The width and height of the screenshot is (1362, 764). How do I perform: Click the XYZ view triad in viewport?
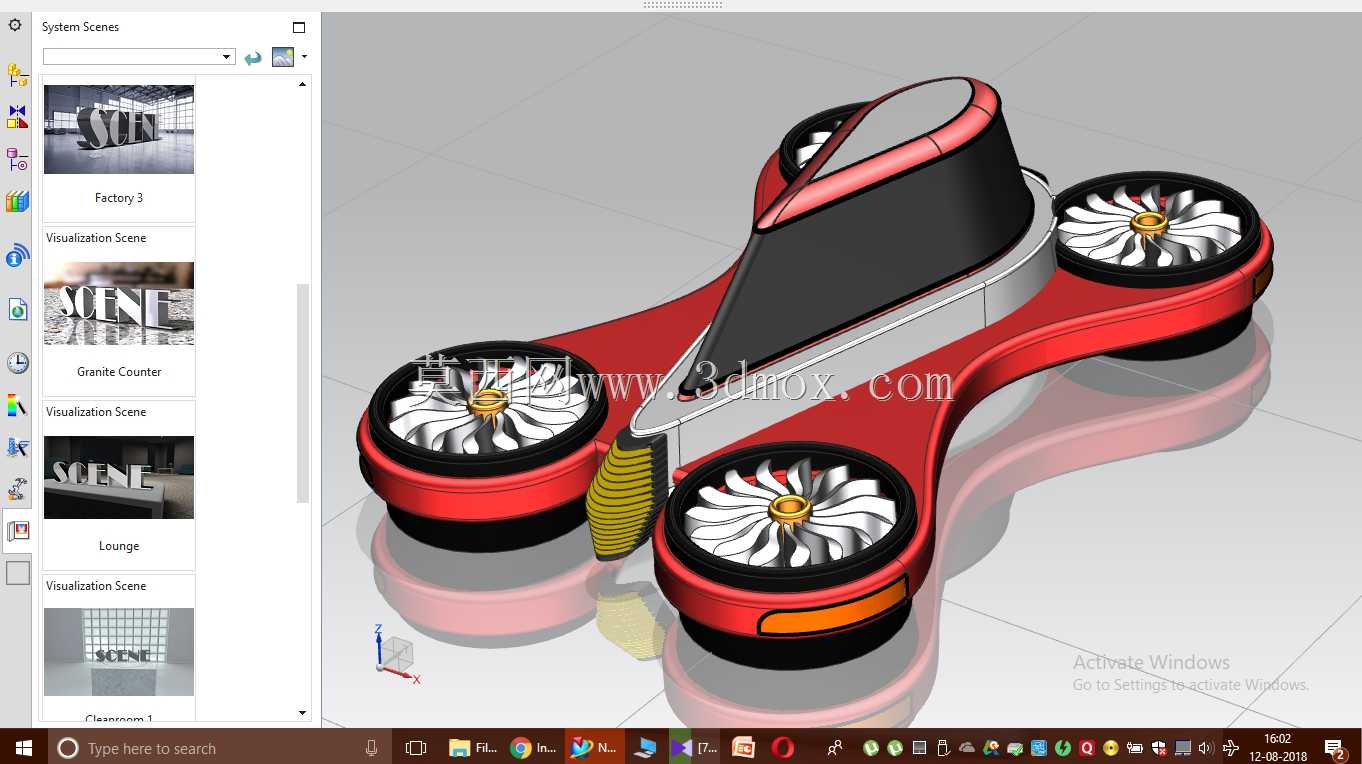[x=396, y=654]
